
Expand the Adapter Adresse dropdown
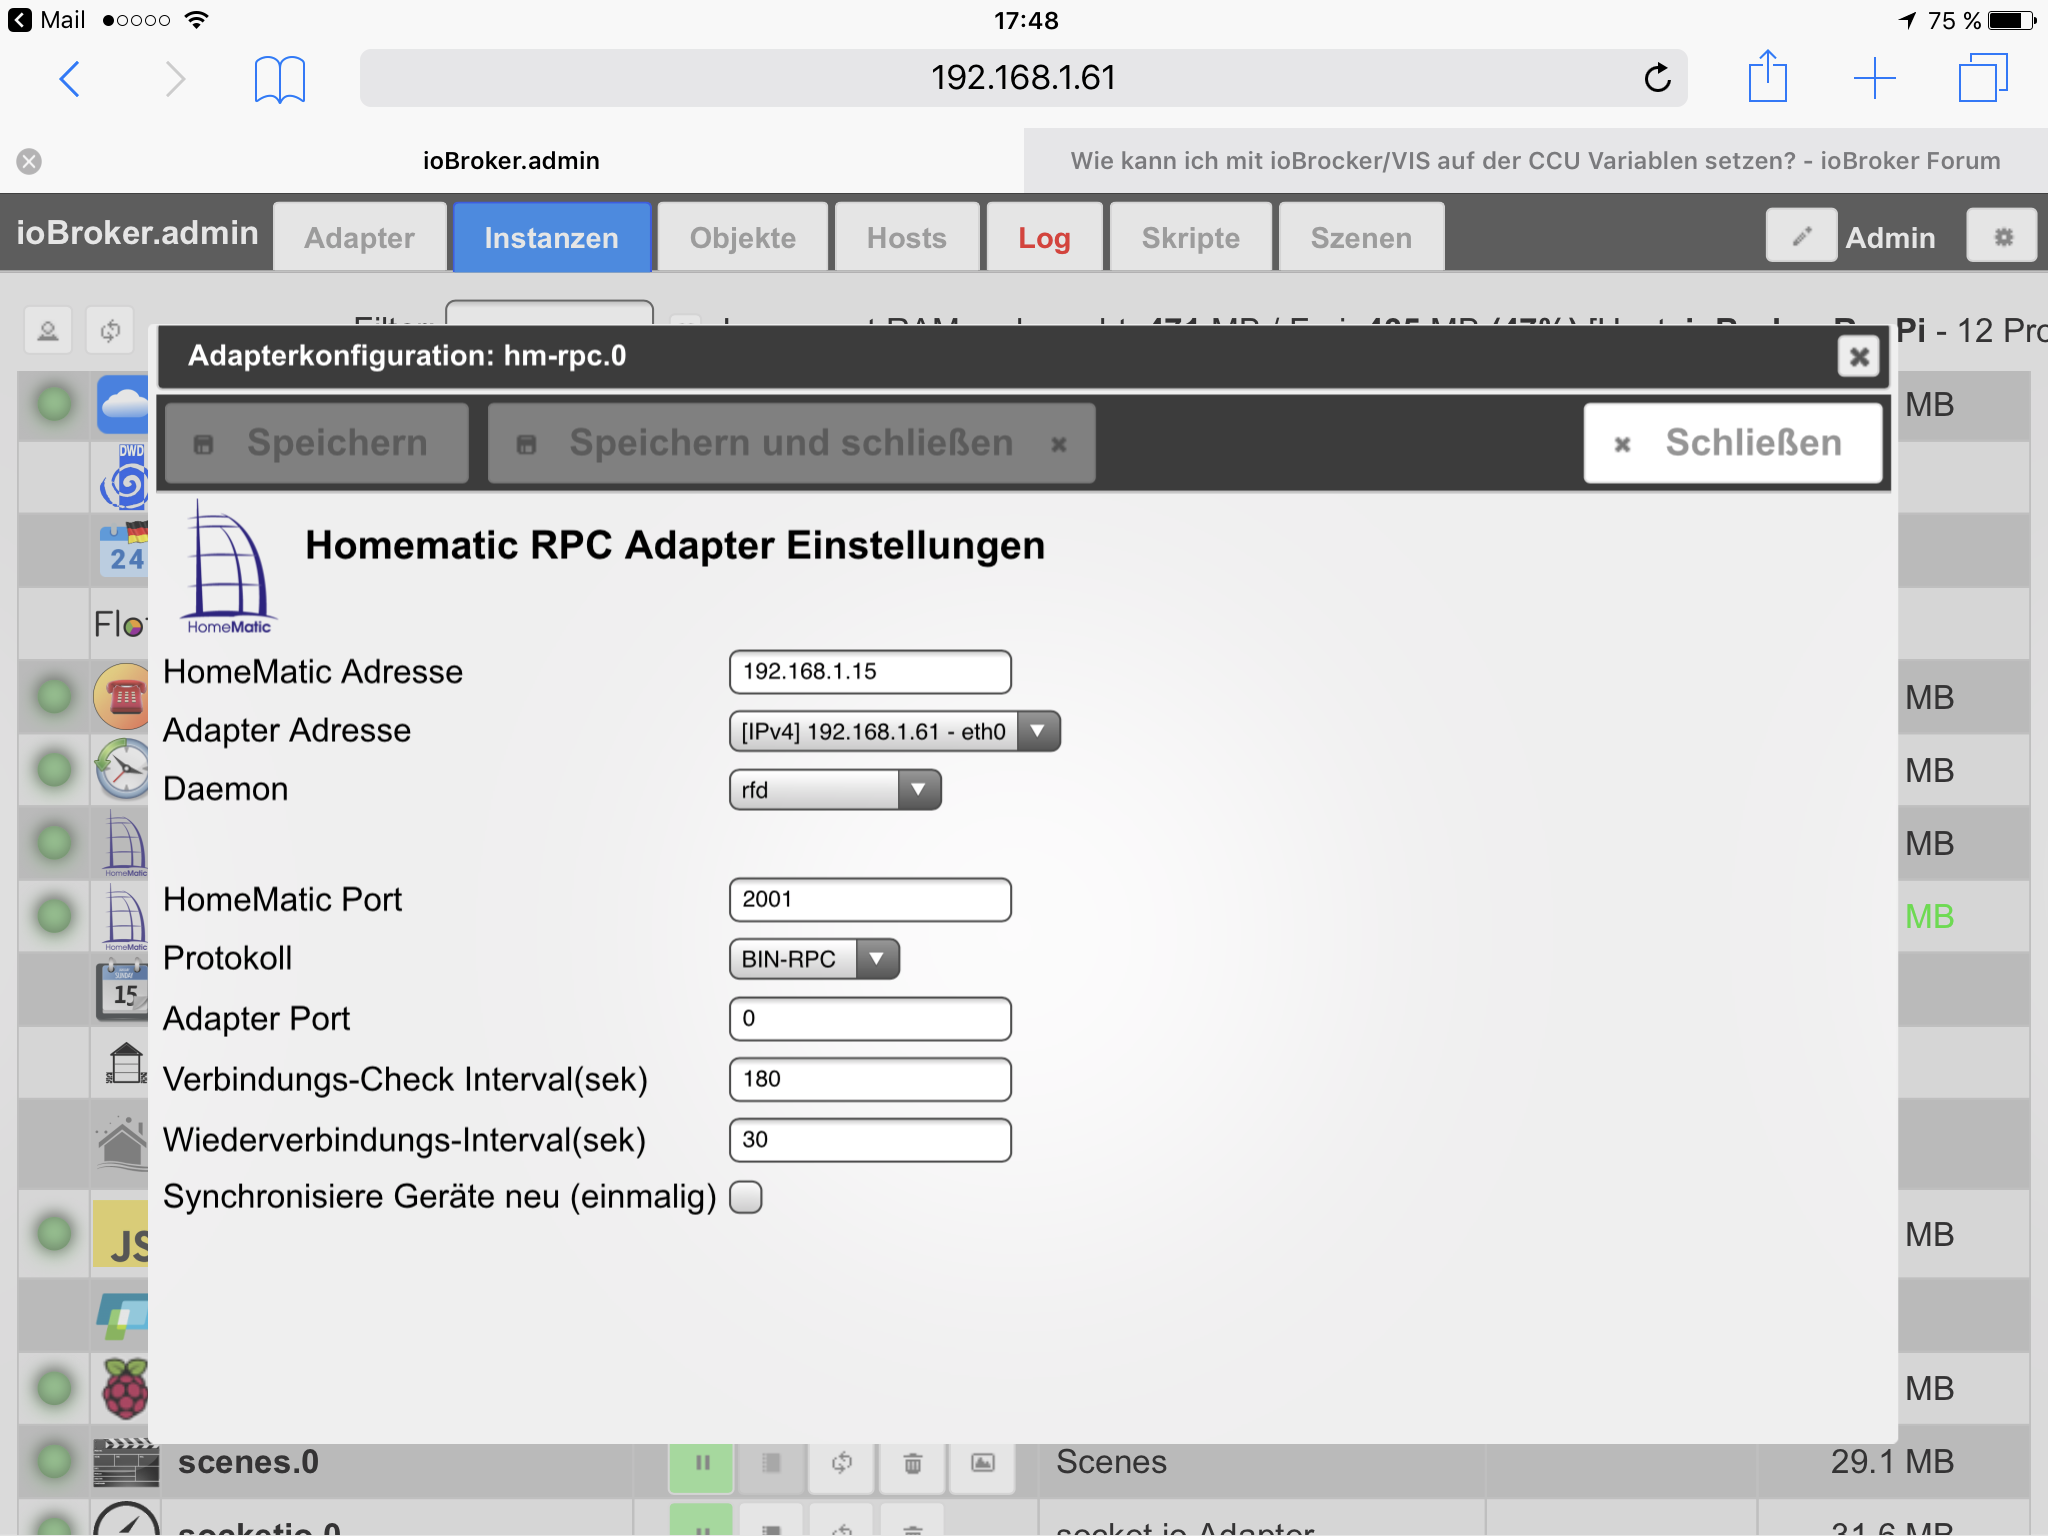(894, 731)
